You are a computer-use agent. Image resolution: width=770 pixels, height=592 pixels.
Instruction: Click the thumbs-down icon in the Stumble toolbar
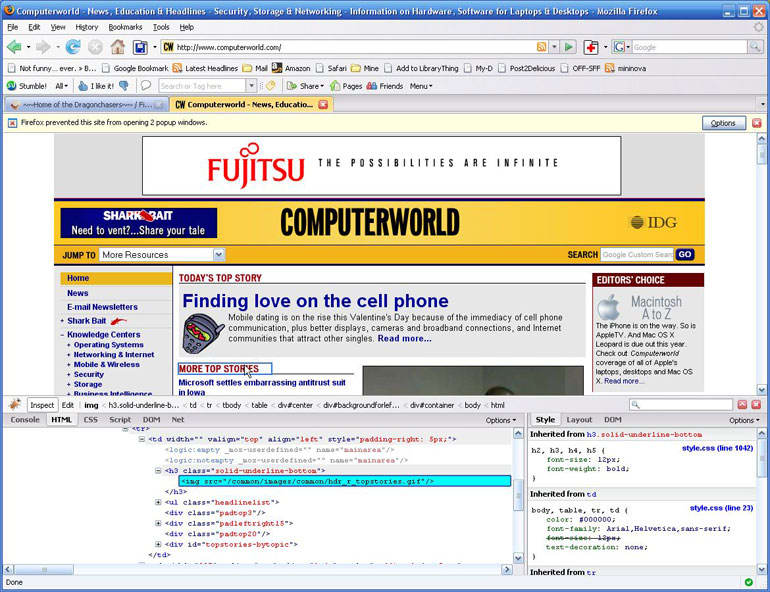[124, 86]
